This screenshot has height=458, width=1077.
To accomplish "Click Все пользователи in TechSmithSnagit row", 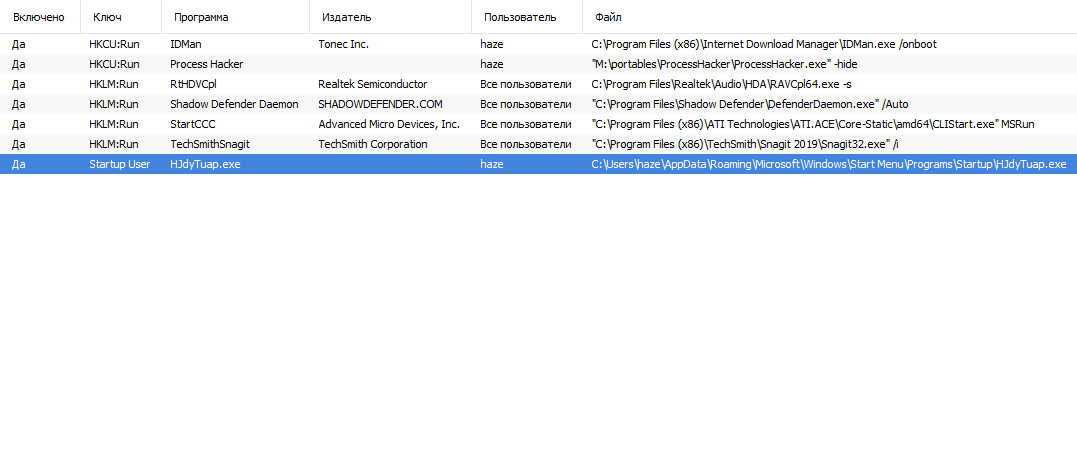I will (x=525, y=144).
